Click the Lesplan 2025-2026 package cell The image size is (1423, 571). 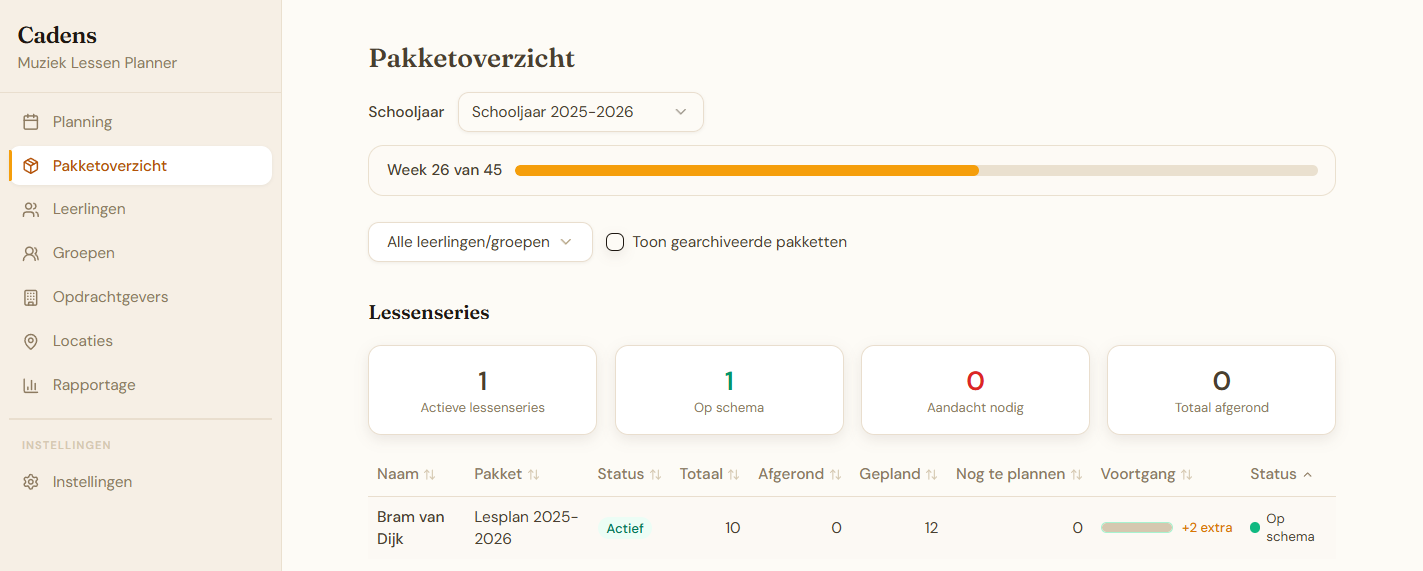click(x=526, y=528)
